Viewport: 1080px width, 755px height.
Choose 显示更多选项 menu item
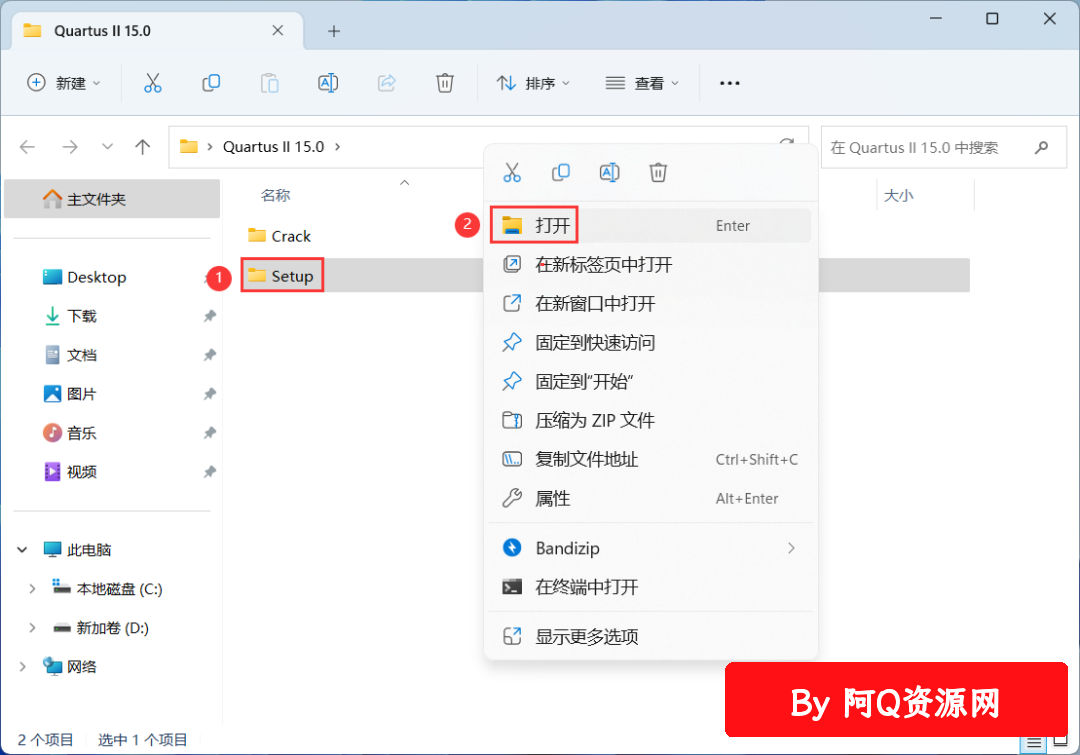click(650, 637)
